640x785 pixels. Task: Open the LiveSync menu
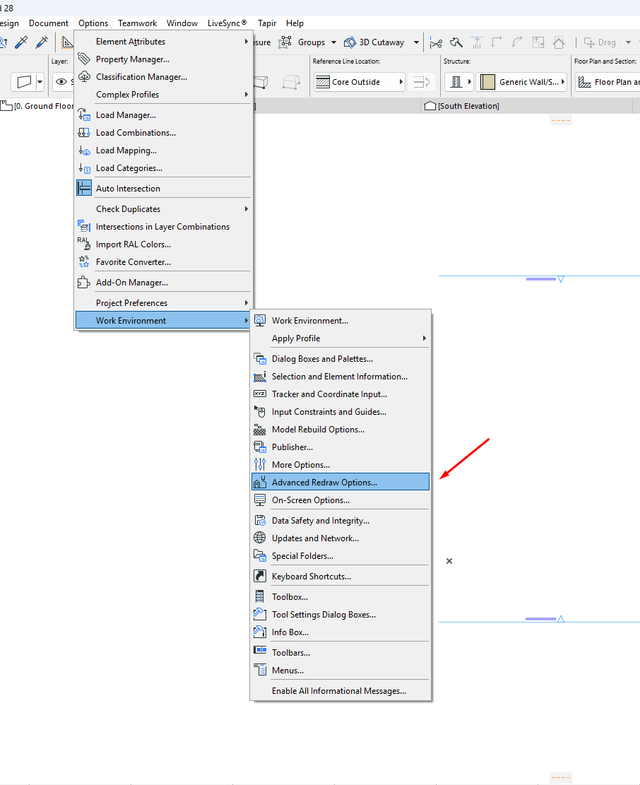coord(227,23)
